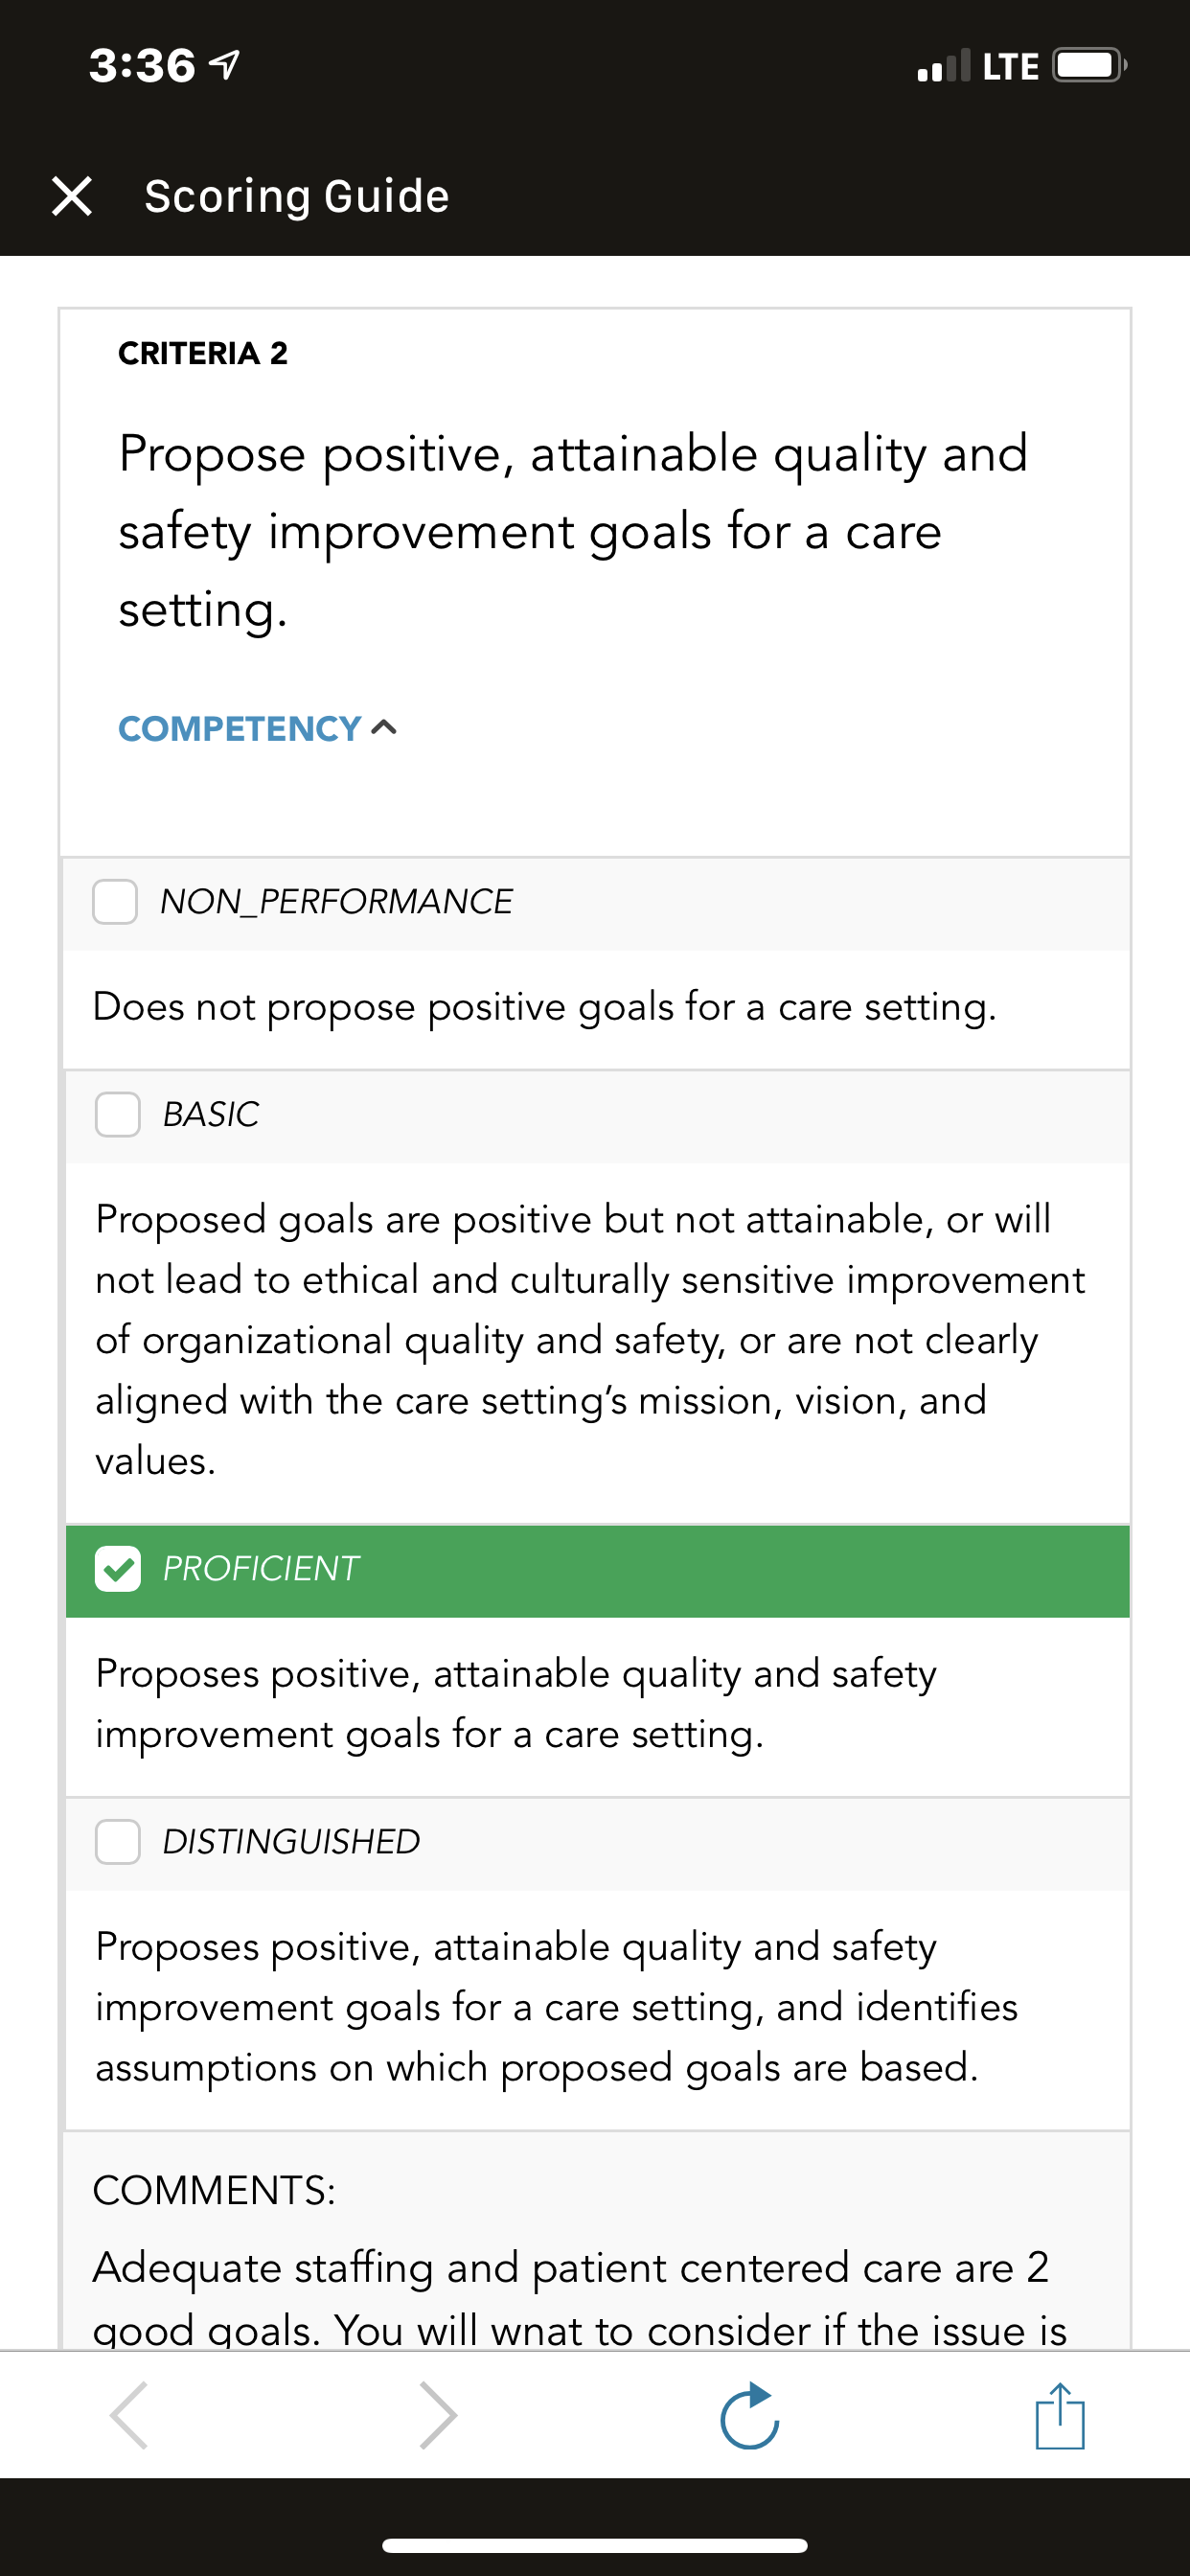
Task: Check the NON_PERFORMANCE checkbox
Action: pos(115,902)
